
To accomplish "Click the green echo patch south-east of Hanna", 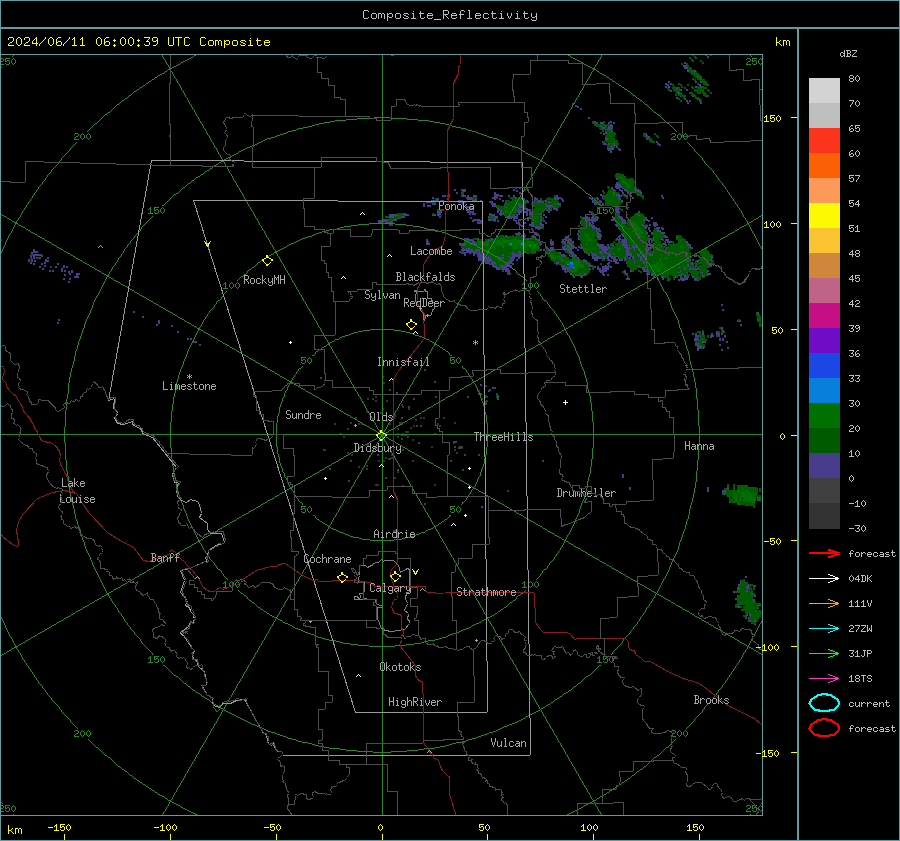I will [742, 495].
